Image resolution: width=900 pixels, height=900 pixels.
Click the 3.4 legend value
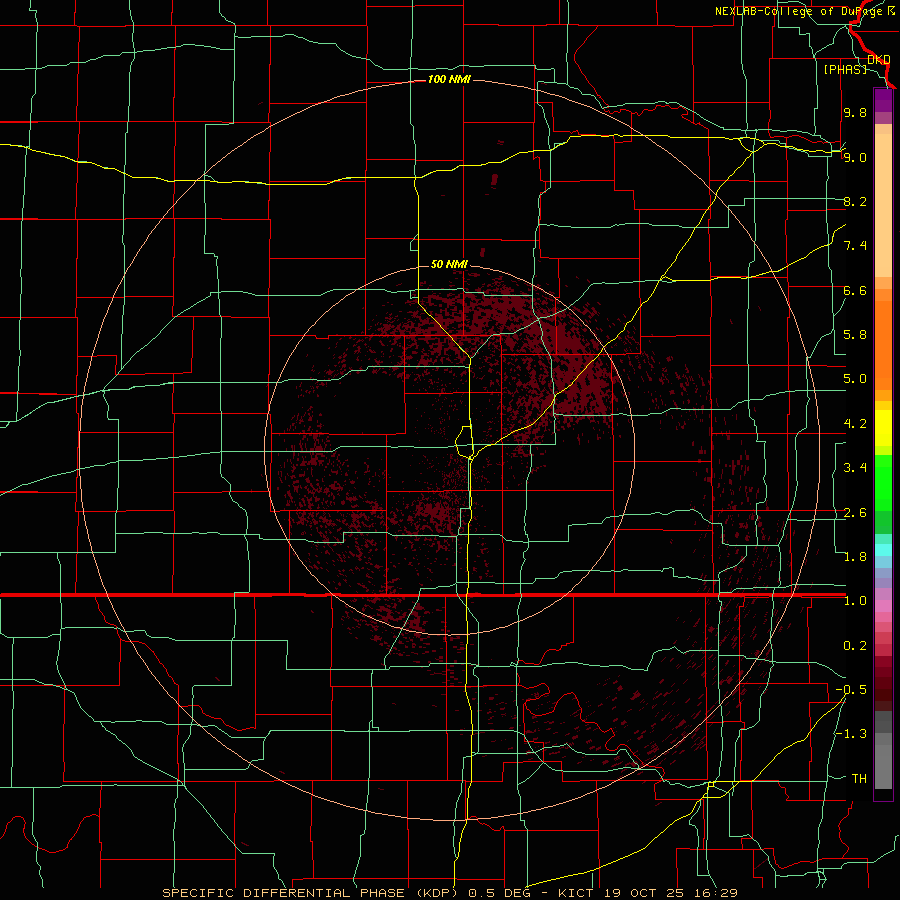coord(855,468)
